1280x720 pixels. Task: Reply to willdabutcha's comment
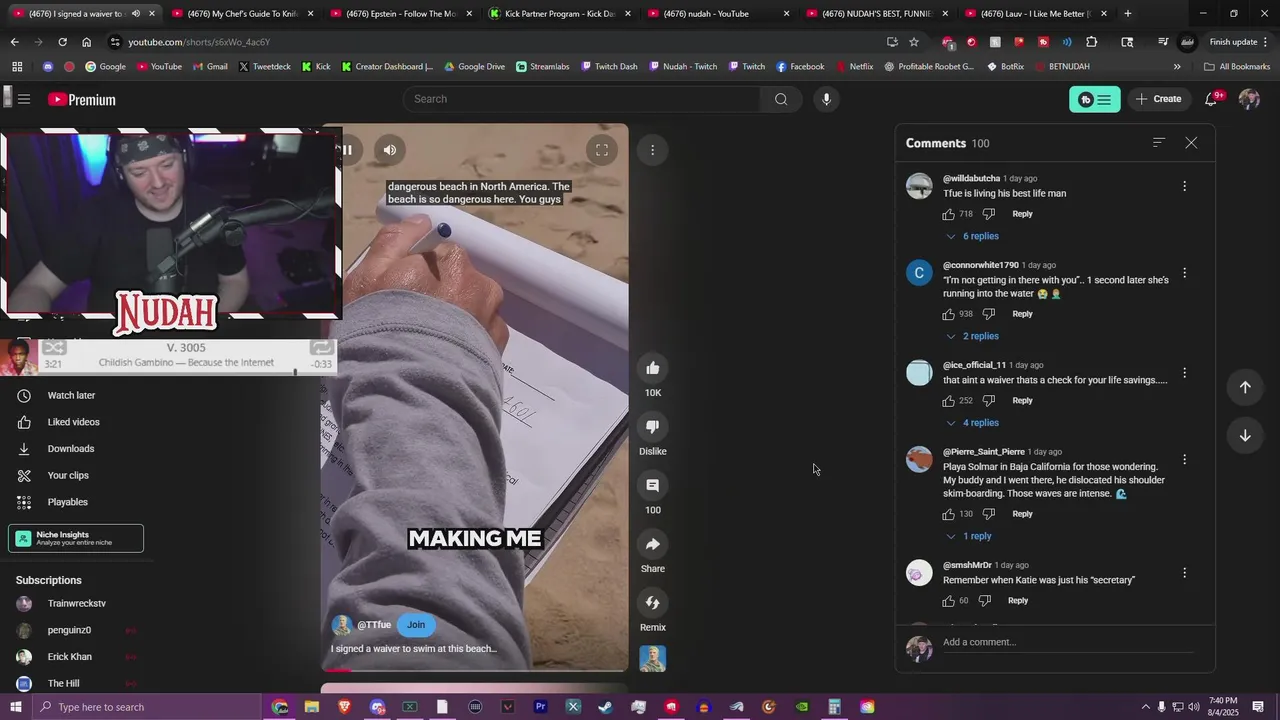click(1022, 214)
